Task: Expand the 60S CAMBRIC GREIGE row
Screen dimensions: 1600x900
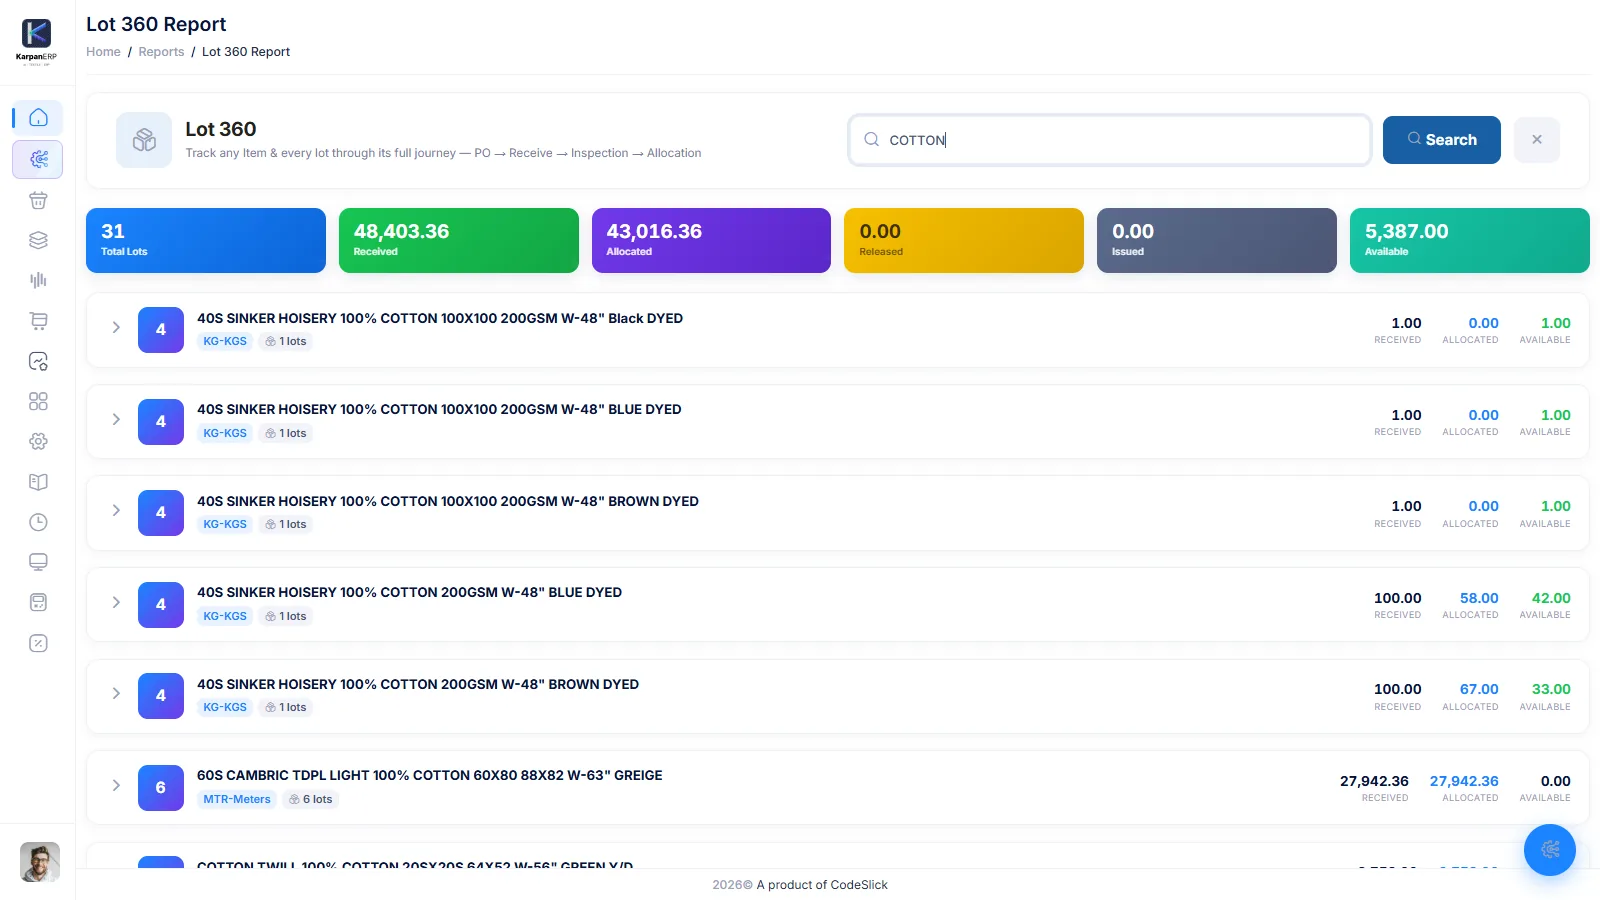Action: (x=116, y=786)
